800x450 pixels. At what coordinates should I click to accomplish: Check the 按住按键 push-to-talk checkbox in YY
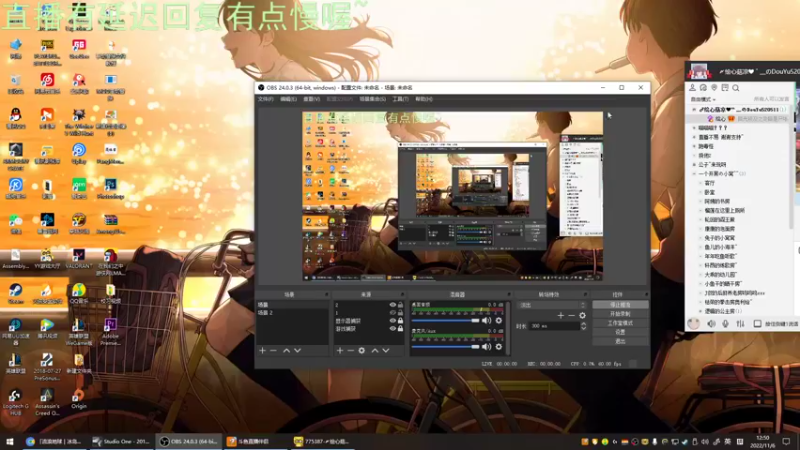[x=758, y=324]
